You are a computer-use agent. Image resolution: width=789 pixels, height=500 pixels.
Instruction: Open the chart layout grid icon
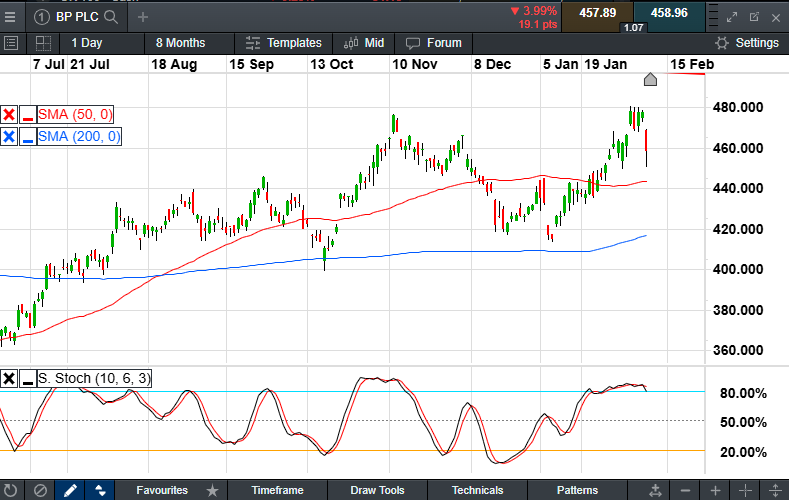(x=43, y=43)
